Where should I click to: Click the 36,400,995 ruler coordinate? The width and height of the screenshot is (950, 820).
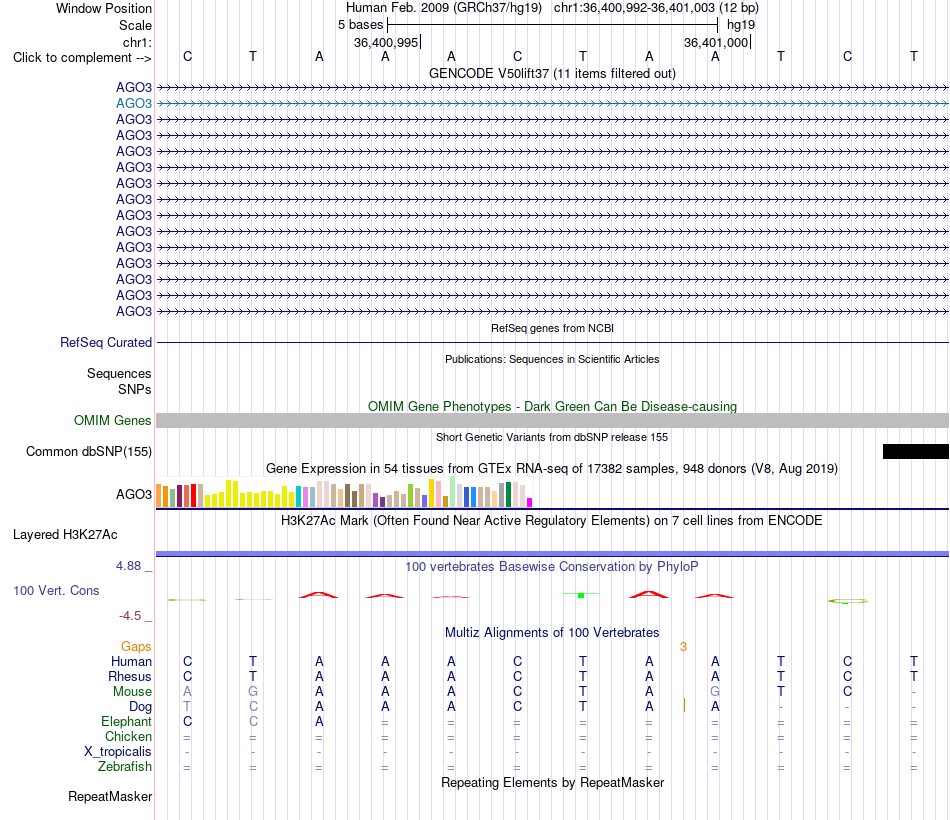tap(386, 42)
